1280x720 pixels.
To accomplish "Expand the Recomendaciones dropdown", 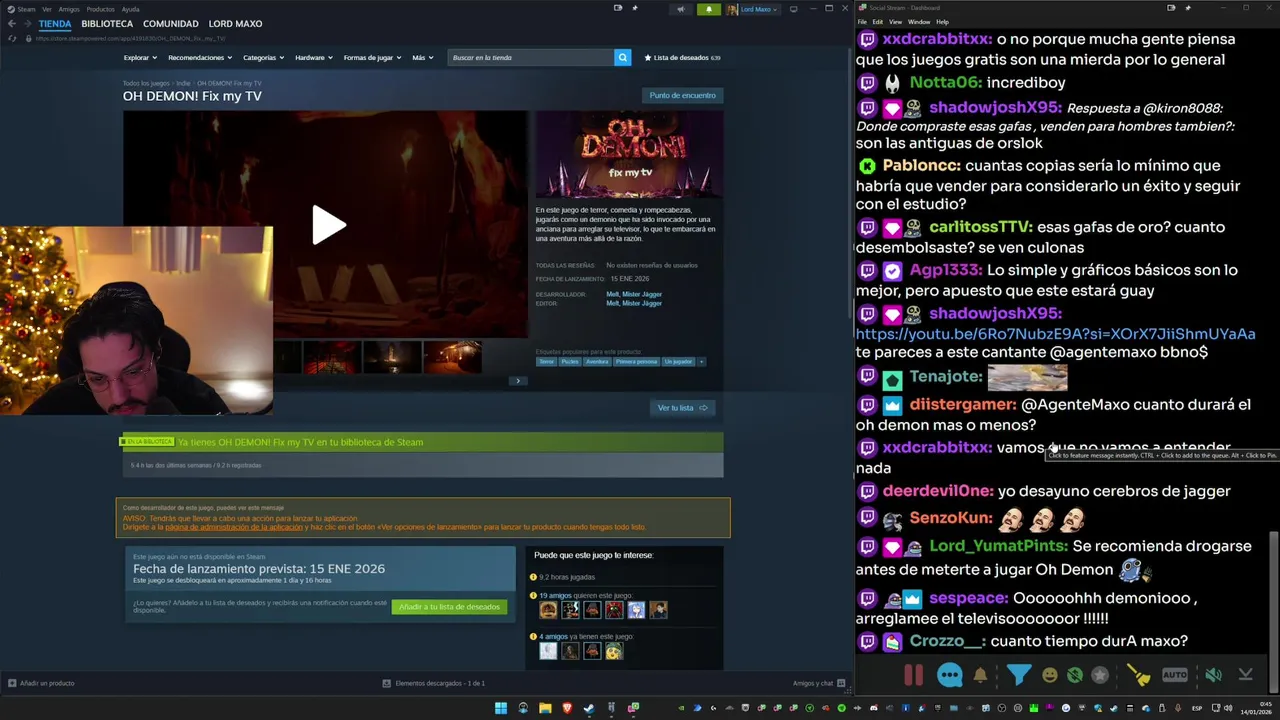I will [x=200, y=57].
